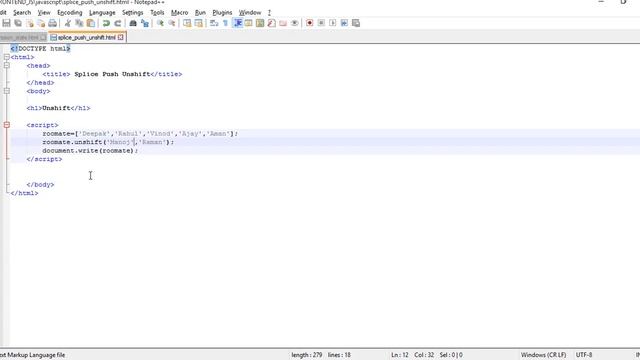Click the Playback macro icon
This screenshot has width=640, height=360.
[x=333, y=23]
